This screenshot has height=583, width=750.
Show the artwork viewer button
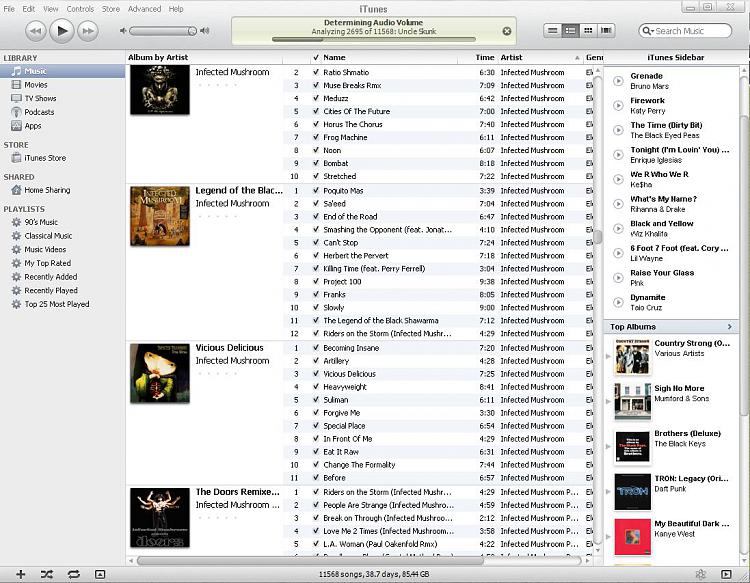[99, 574]
